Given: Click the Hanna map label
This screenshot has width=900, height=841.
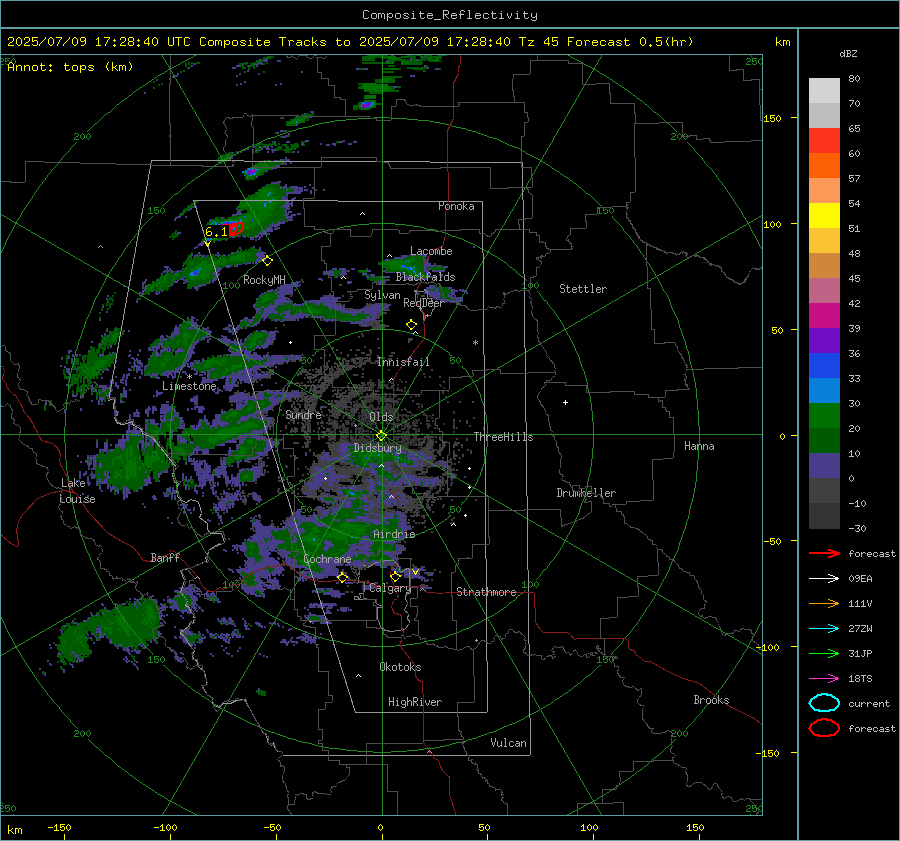Looking at the screenshot, I should tap(699, 446).
